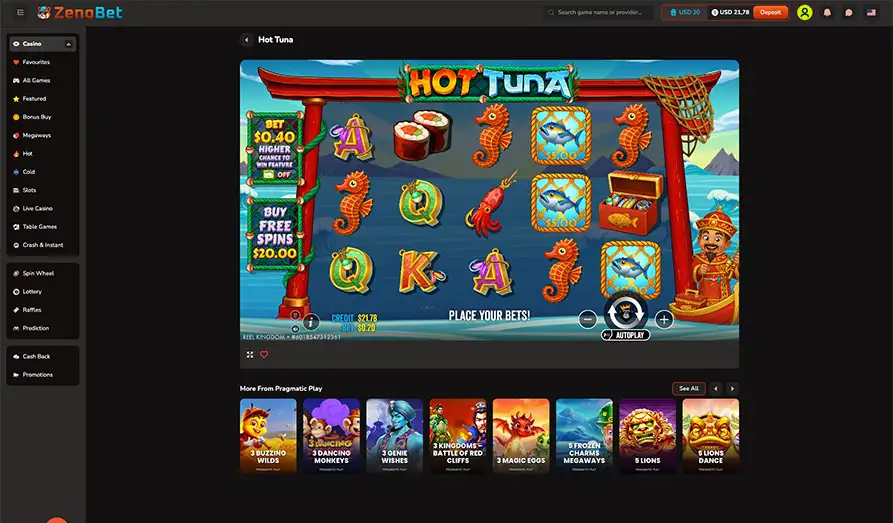Increase bet with plus button
Screen dimensions: 893x523
pyautogui.click(x=663, y=319)
